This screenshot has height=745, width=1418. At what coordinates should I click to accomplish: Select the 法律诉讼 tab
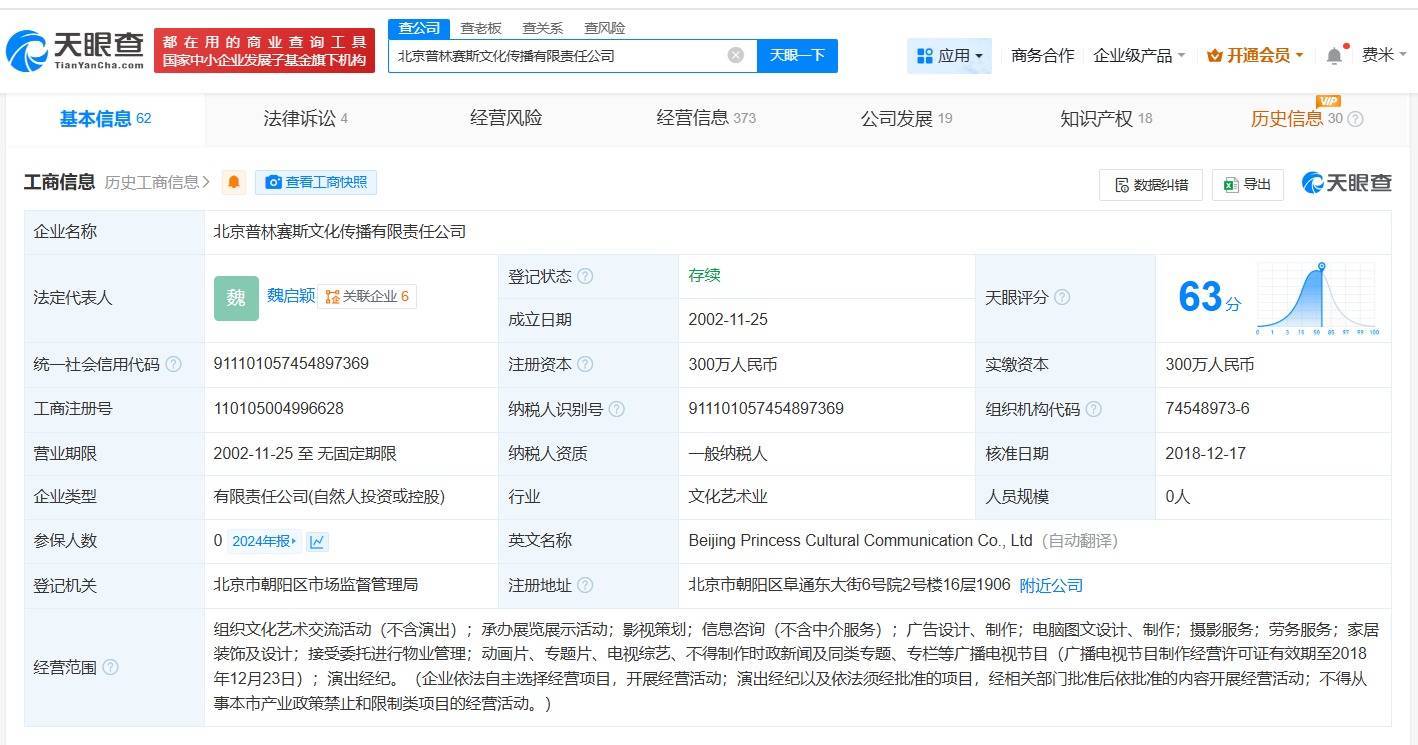(x=305, y=118)
